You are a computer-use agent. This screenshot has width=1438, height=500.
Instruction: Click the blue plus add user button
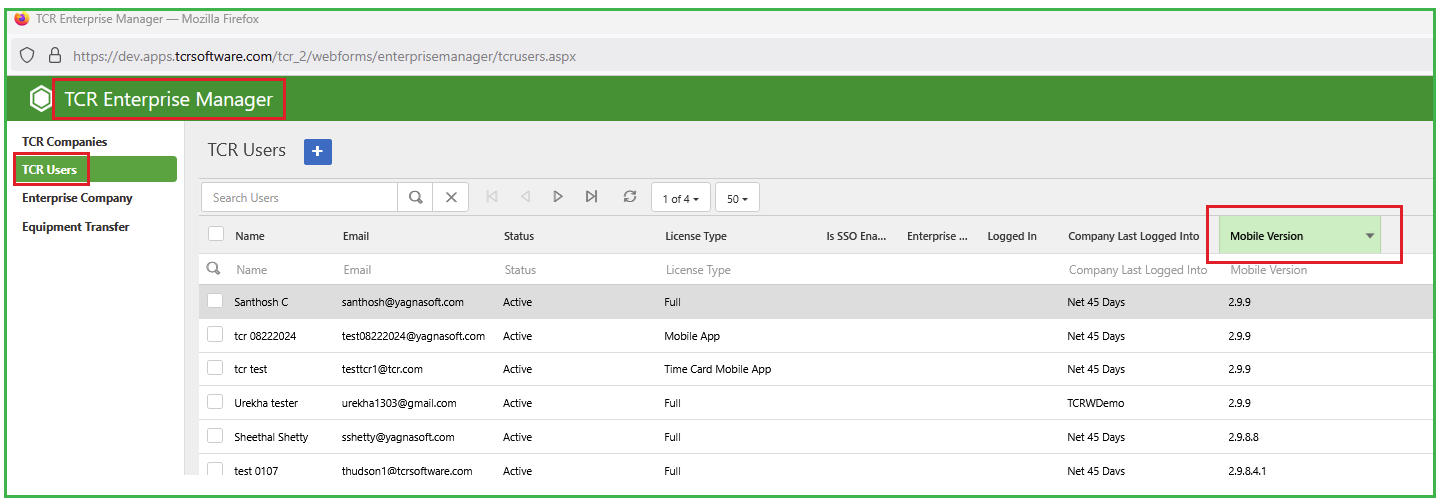coord(317,151)
